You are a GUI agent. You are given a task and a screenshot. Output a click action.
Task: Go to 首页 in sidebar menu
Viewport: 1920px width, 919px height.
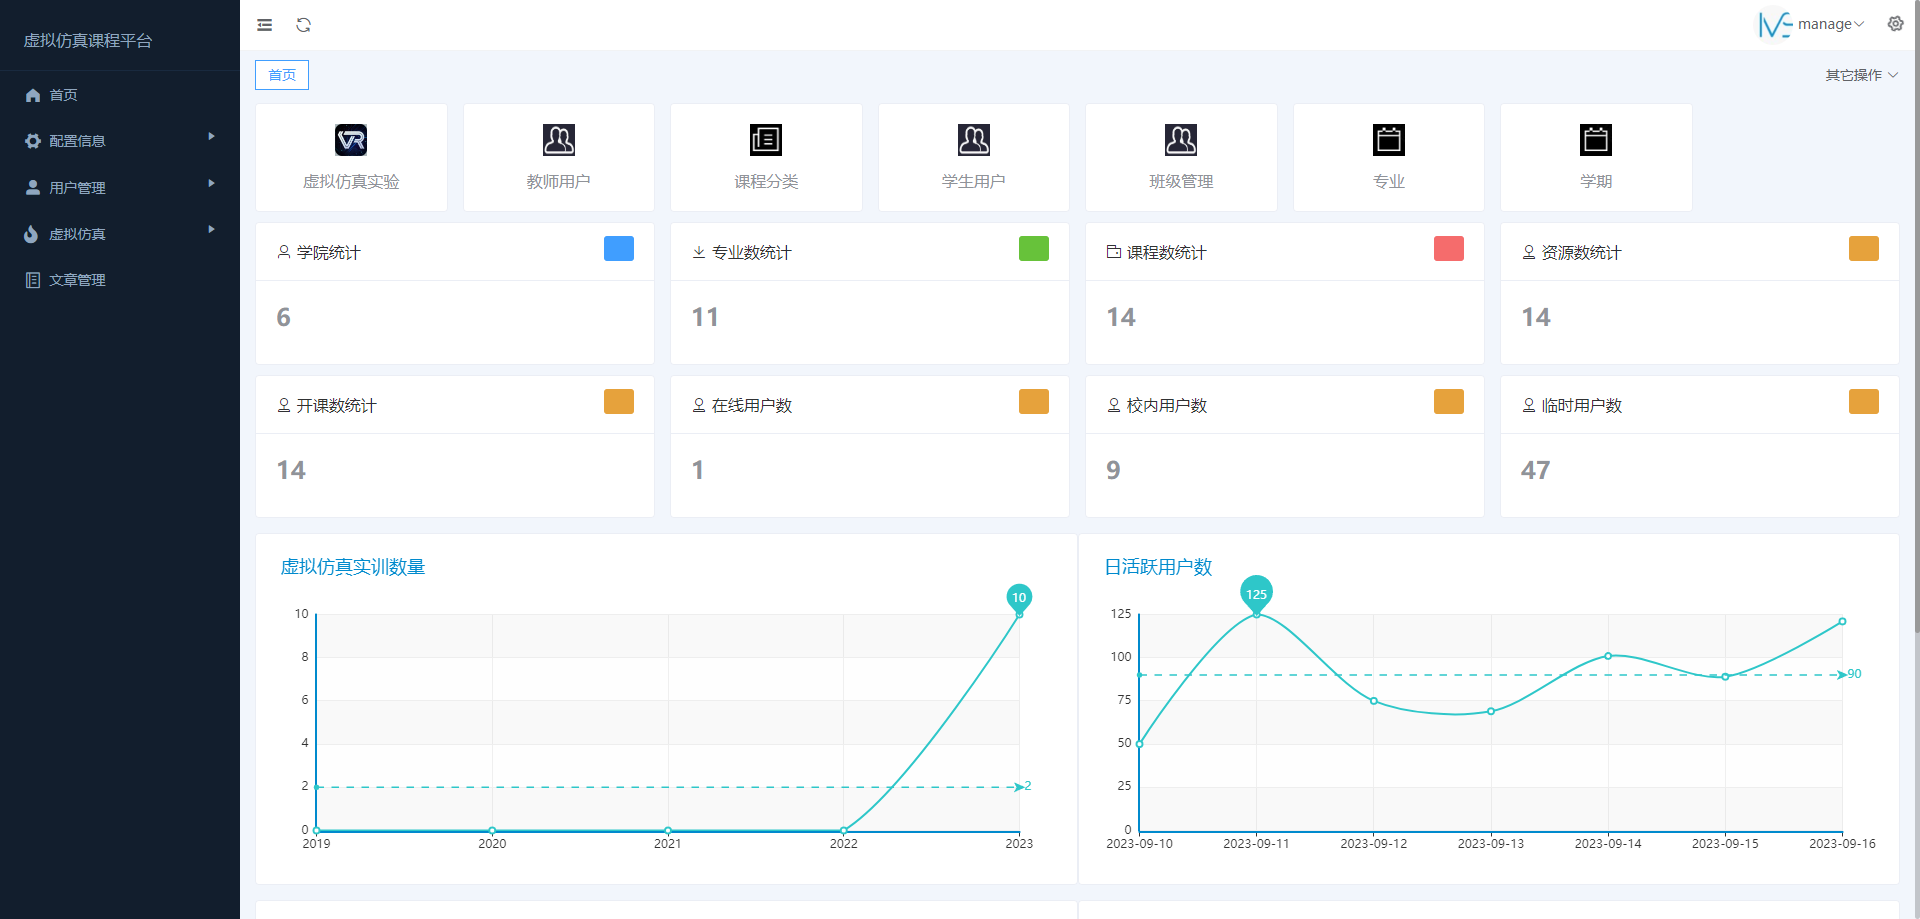point(64,95)
